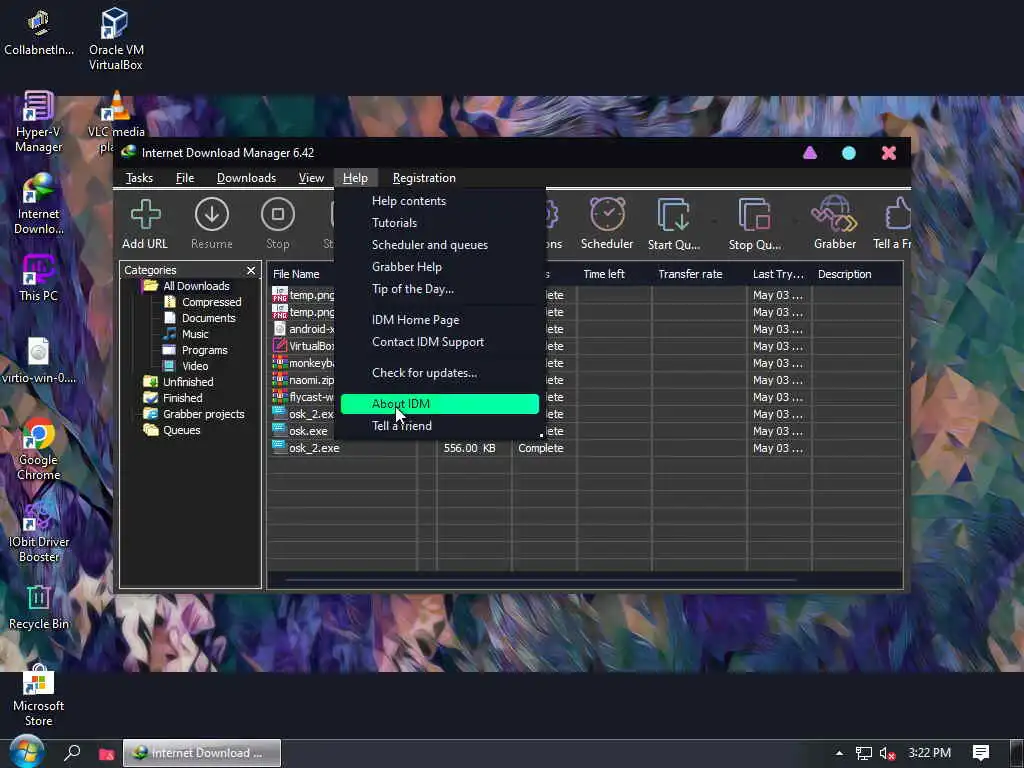Select All Downloads category folder
Screen dimensions: 1024x768
pyautogui.click(x=187, y=286)
